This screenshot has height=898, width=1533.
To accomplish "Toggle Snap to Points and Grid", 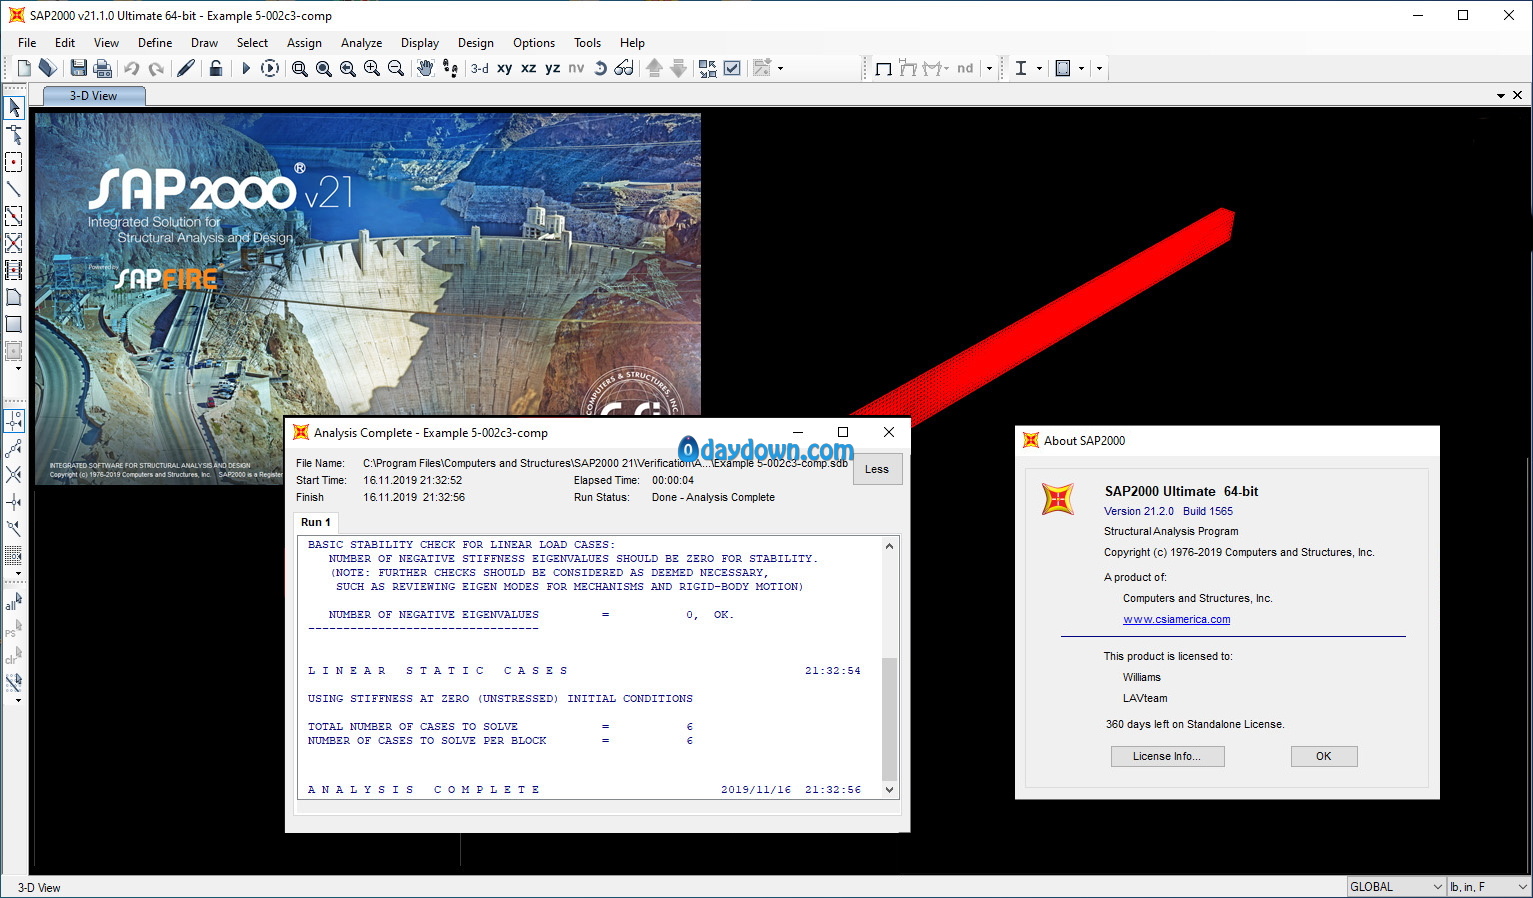I will (x=14, y=420).
